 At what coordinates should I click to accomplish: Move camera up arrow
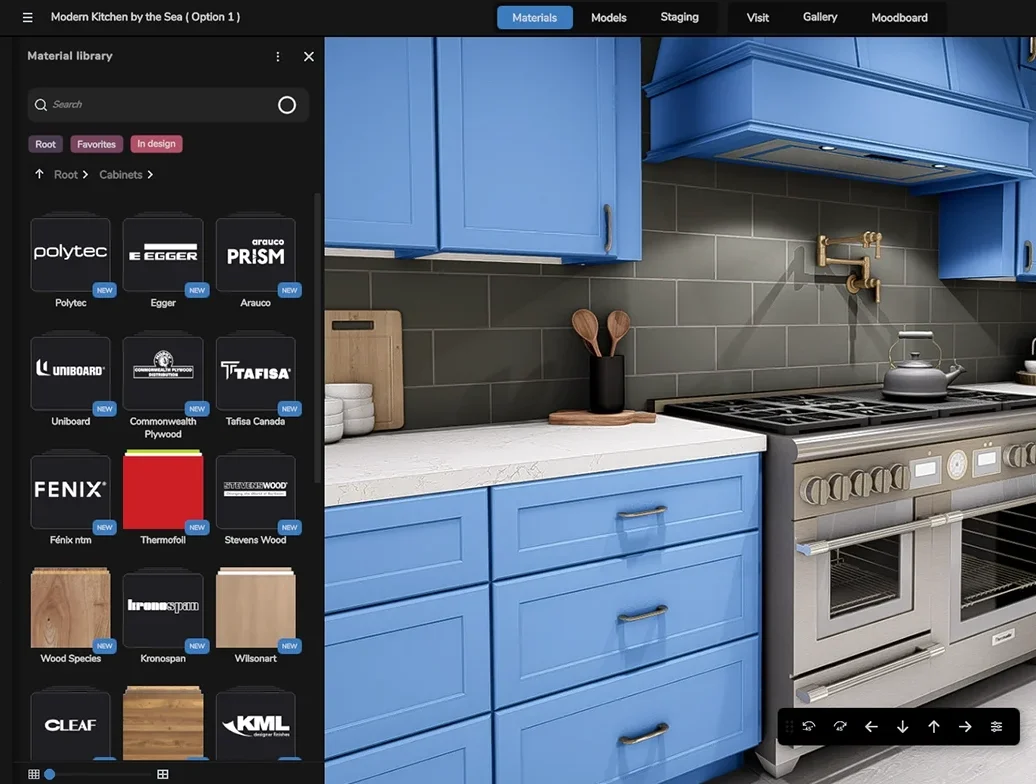(x=934, y=727)
